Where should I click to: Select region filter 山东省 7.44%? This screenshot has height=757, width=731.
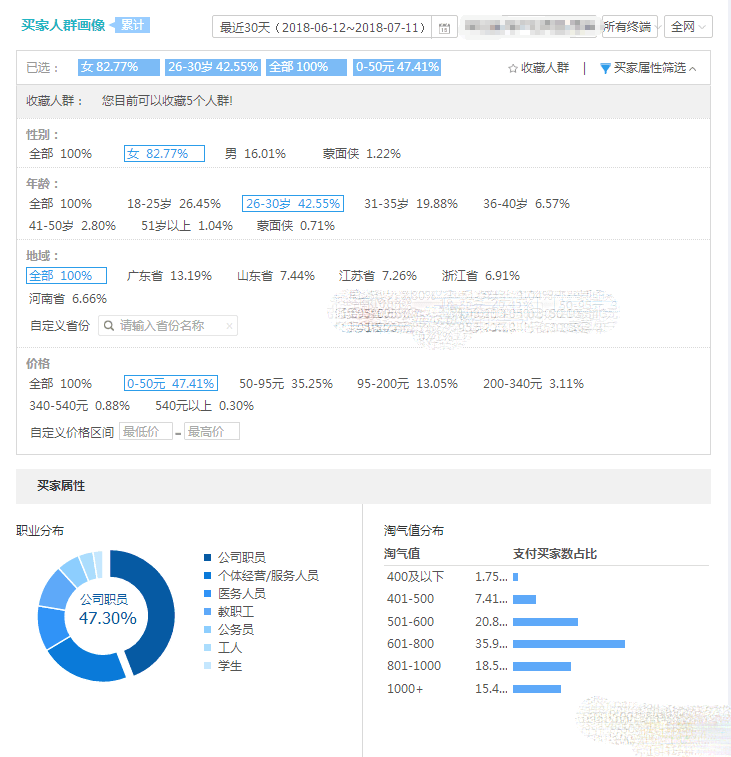click(x=276, y=276)
